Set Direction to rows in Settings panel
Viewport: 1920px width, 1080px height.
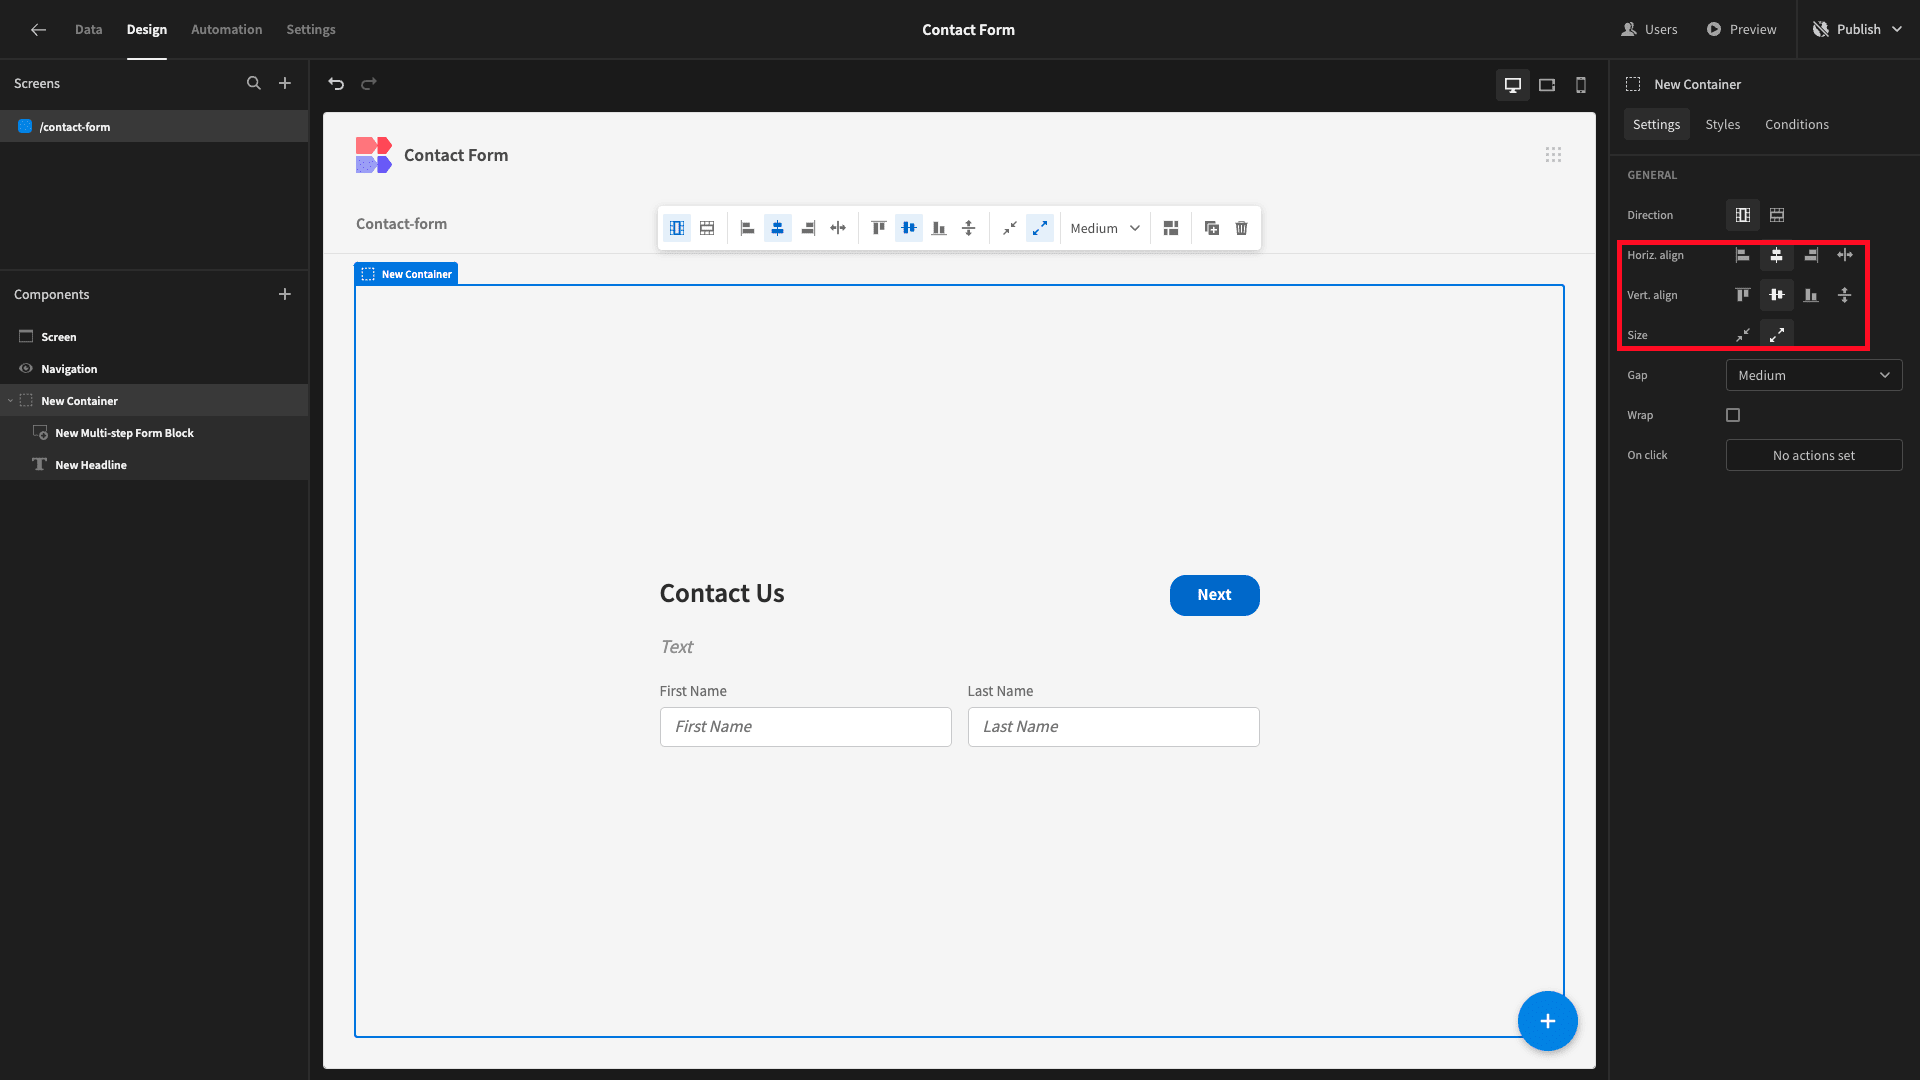coord(1777,215)
